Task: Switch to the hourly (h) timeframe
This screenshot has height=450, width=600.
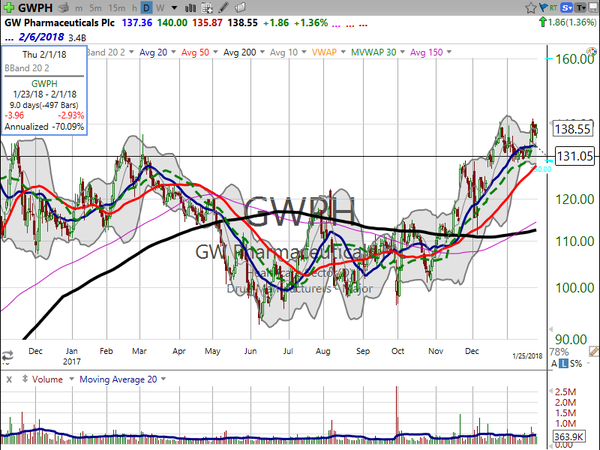Action: click(134, 8)
